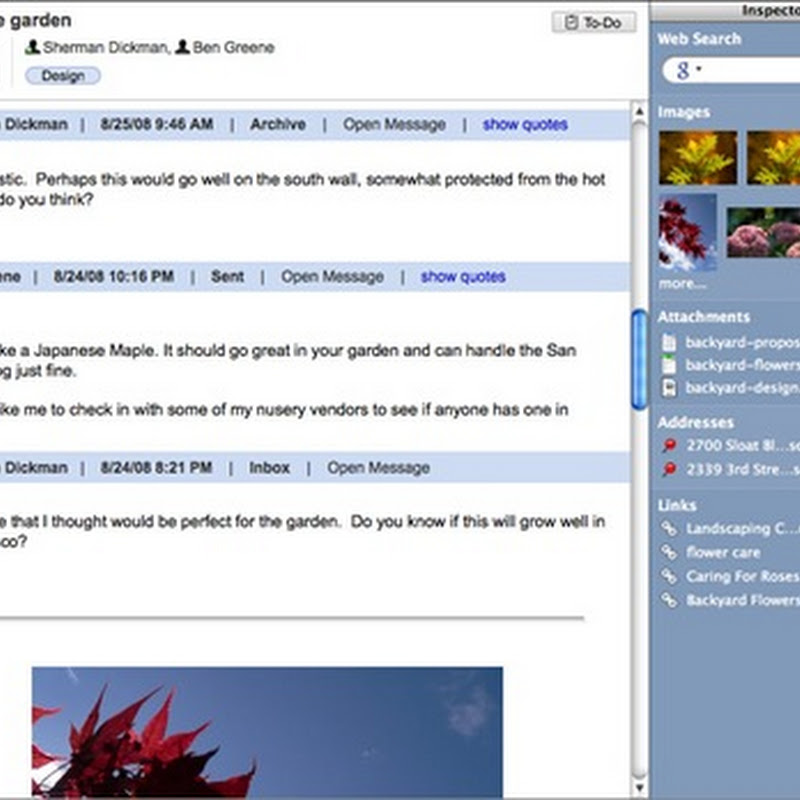Click Archive label in first message header
This screenshot has width=800, height=800.
[278, 124]
